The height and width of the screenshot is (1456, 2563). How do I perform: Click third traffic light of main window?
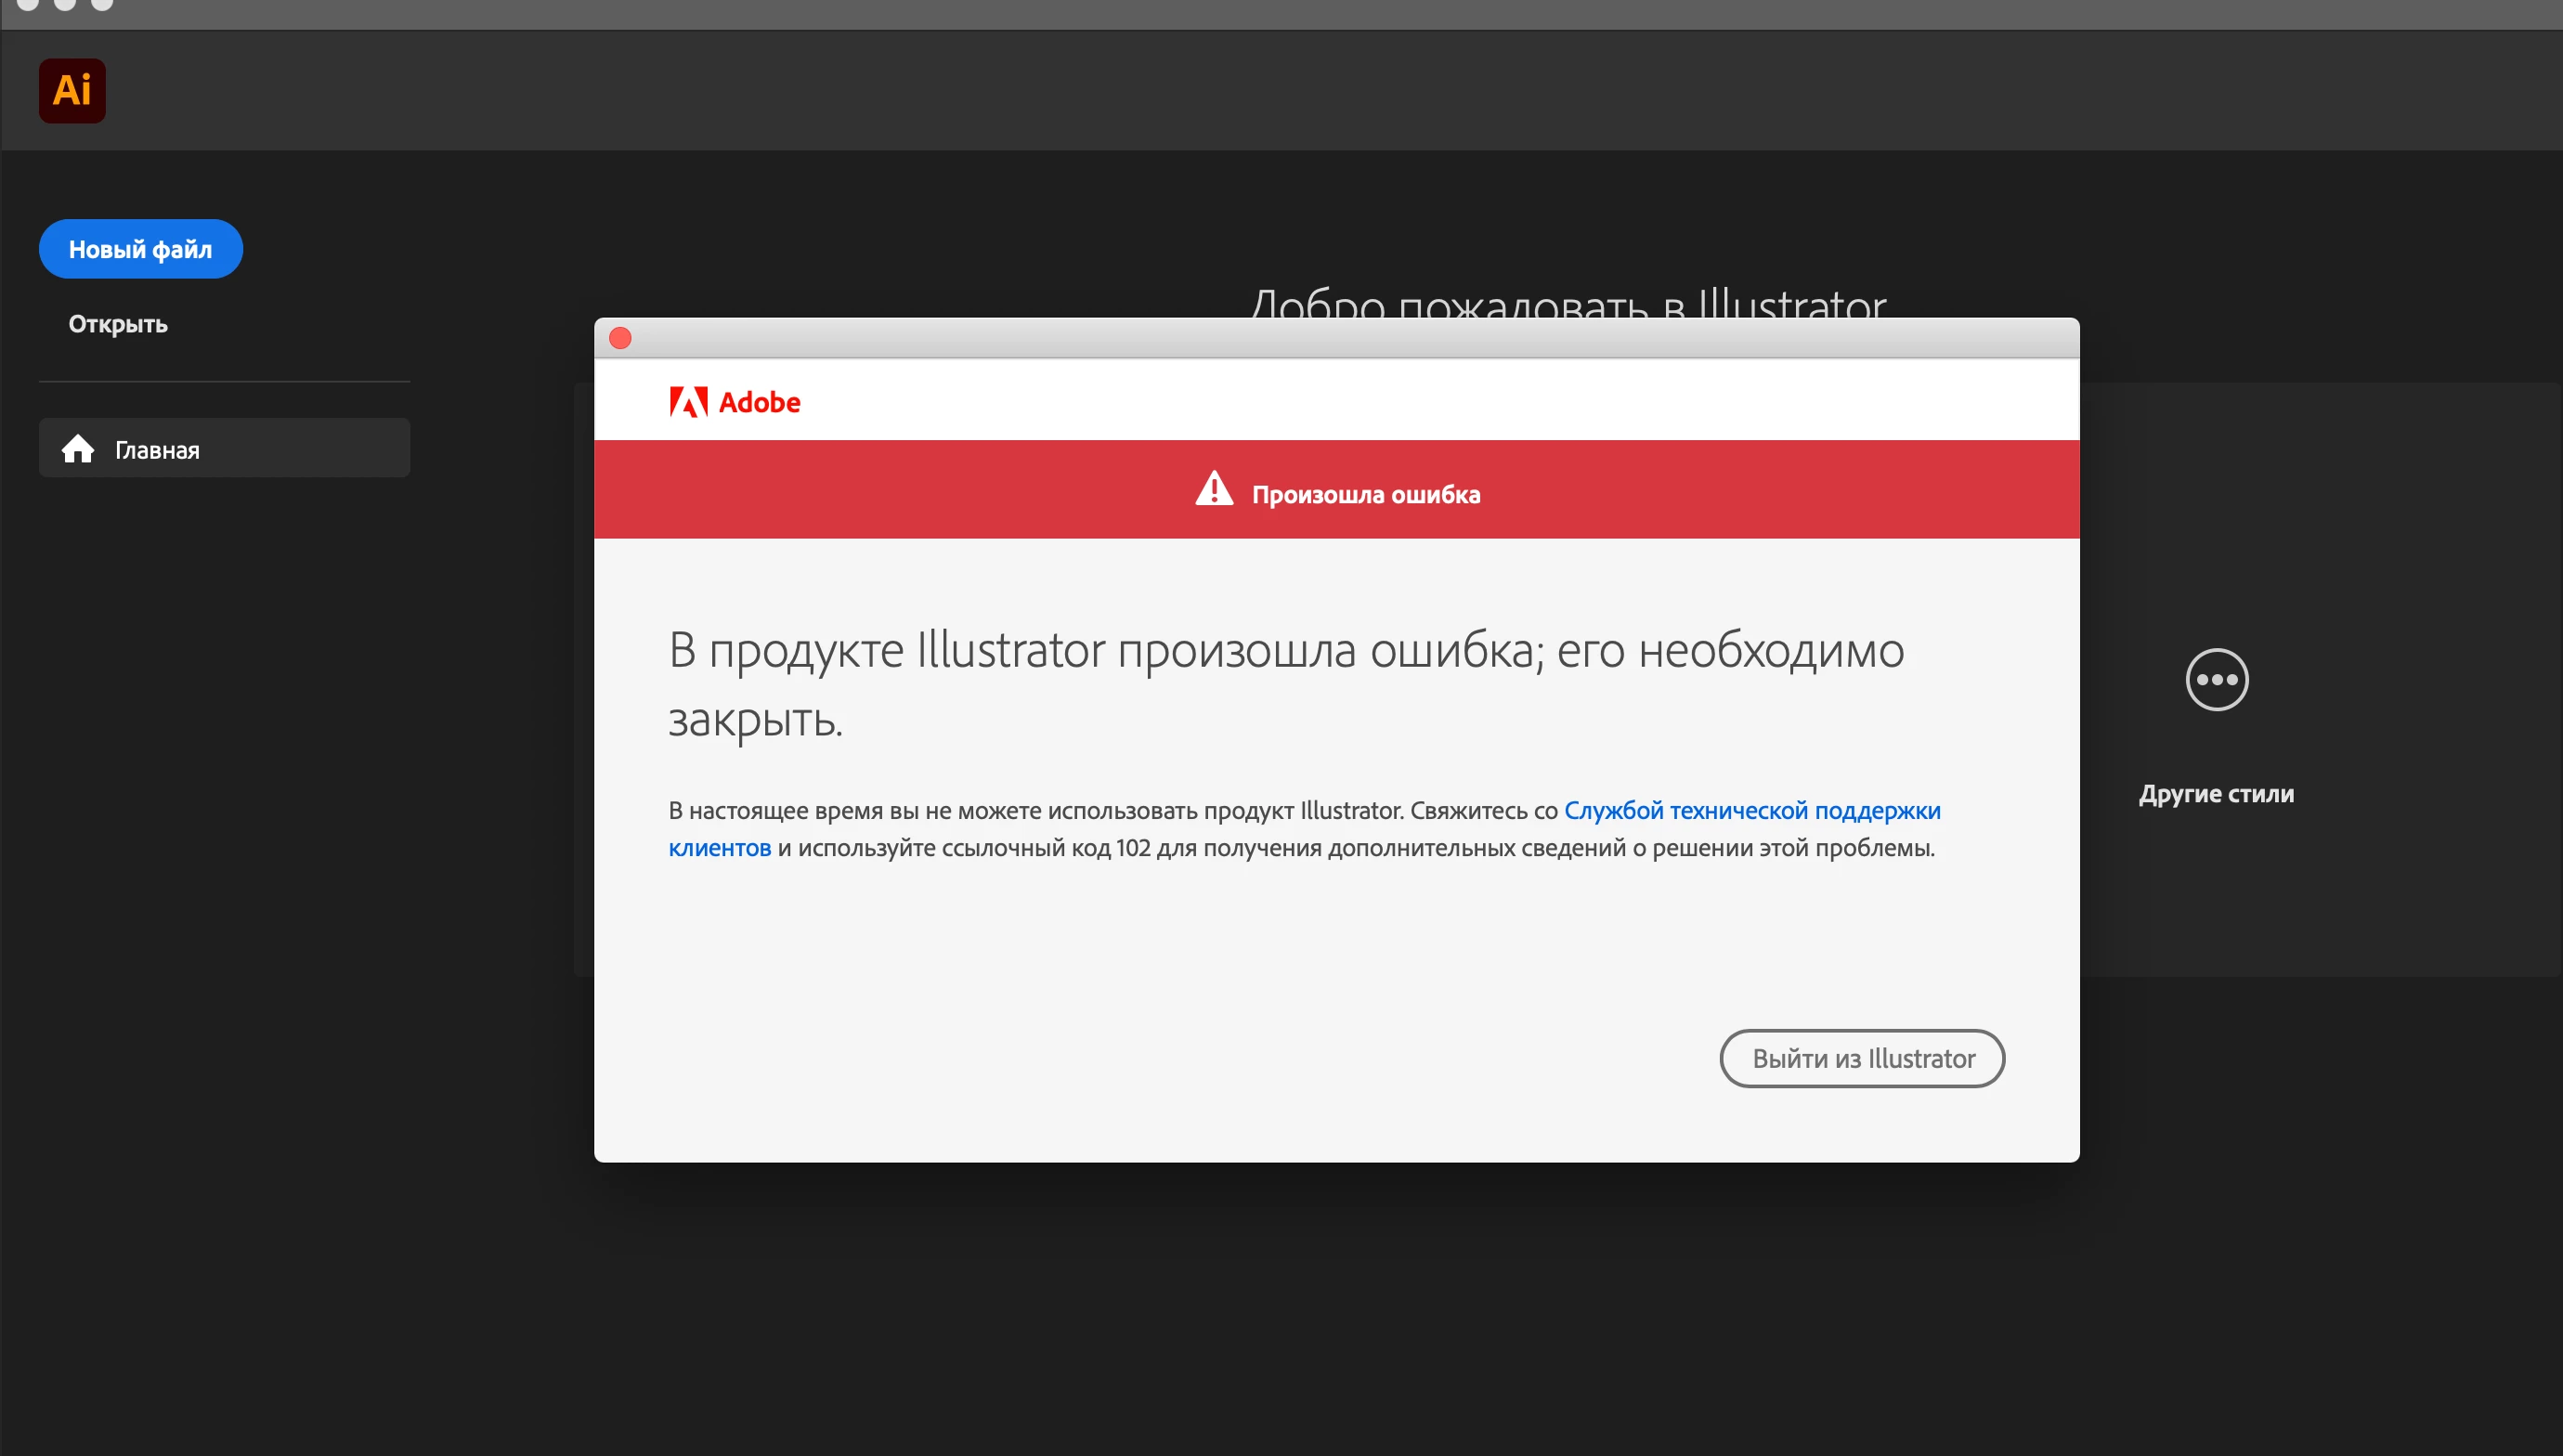tap(102, 3)
